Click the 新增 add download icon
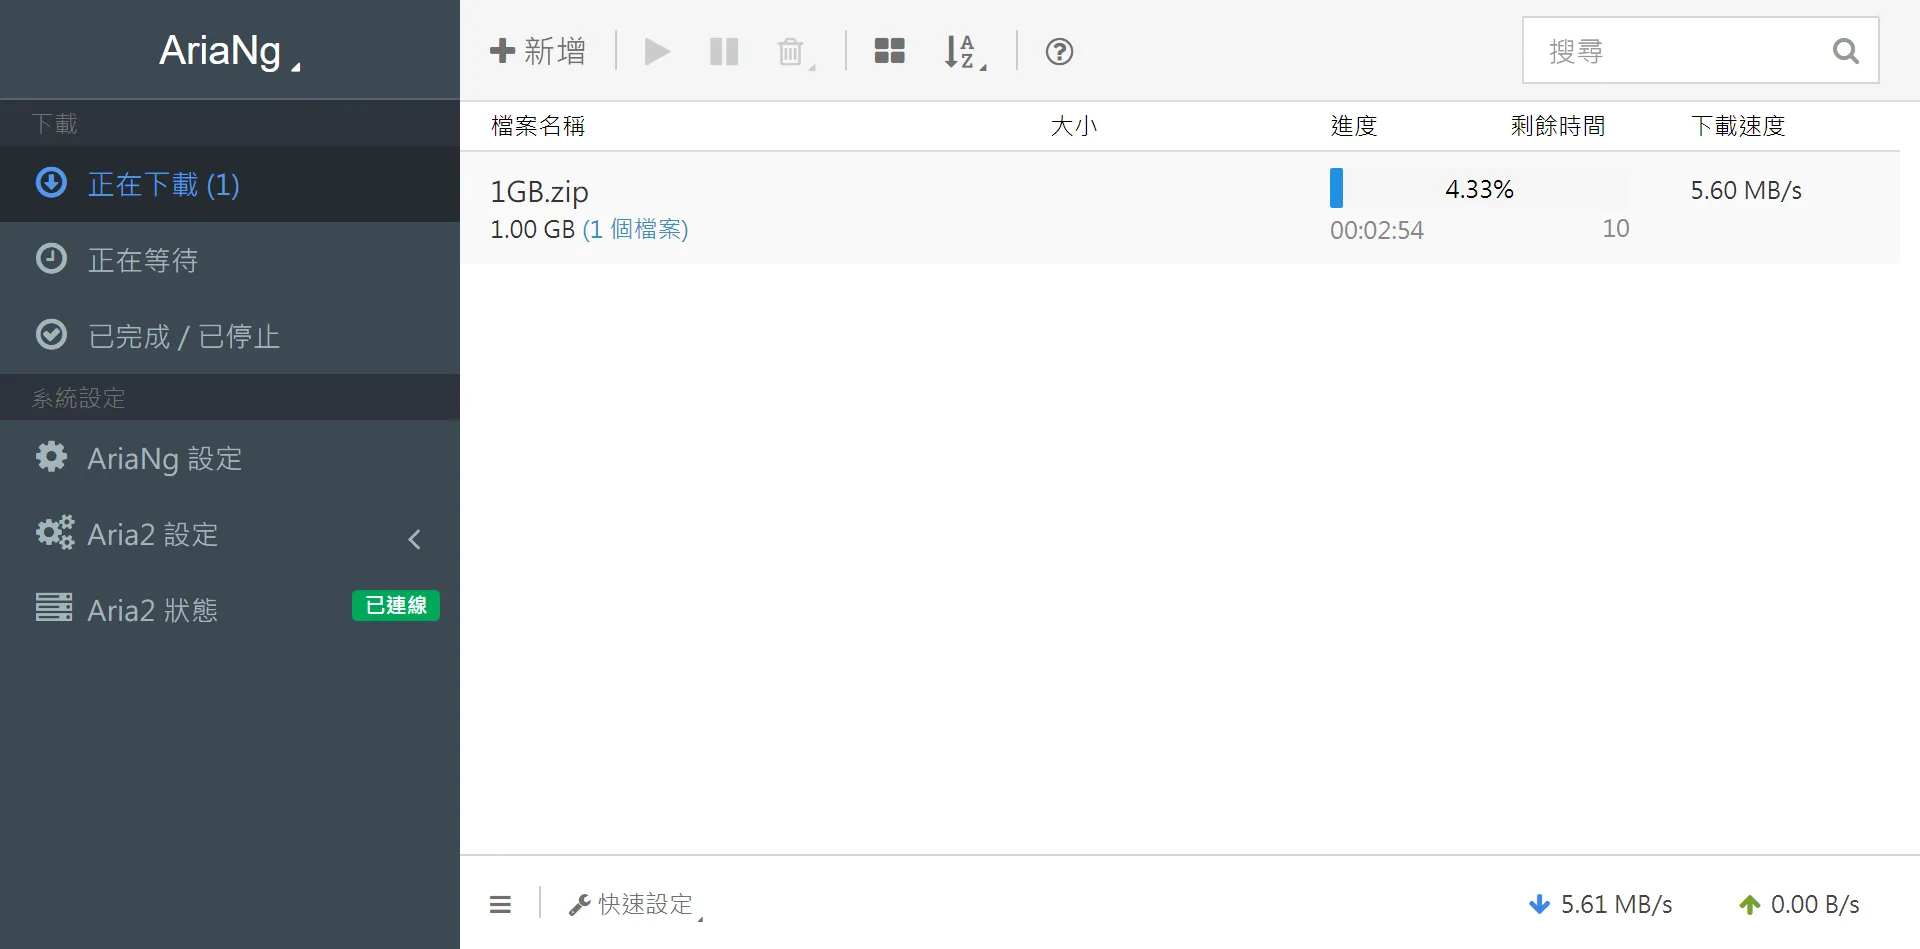This screenshot has height=949, width=1920. tap(503, 51)
